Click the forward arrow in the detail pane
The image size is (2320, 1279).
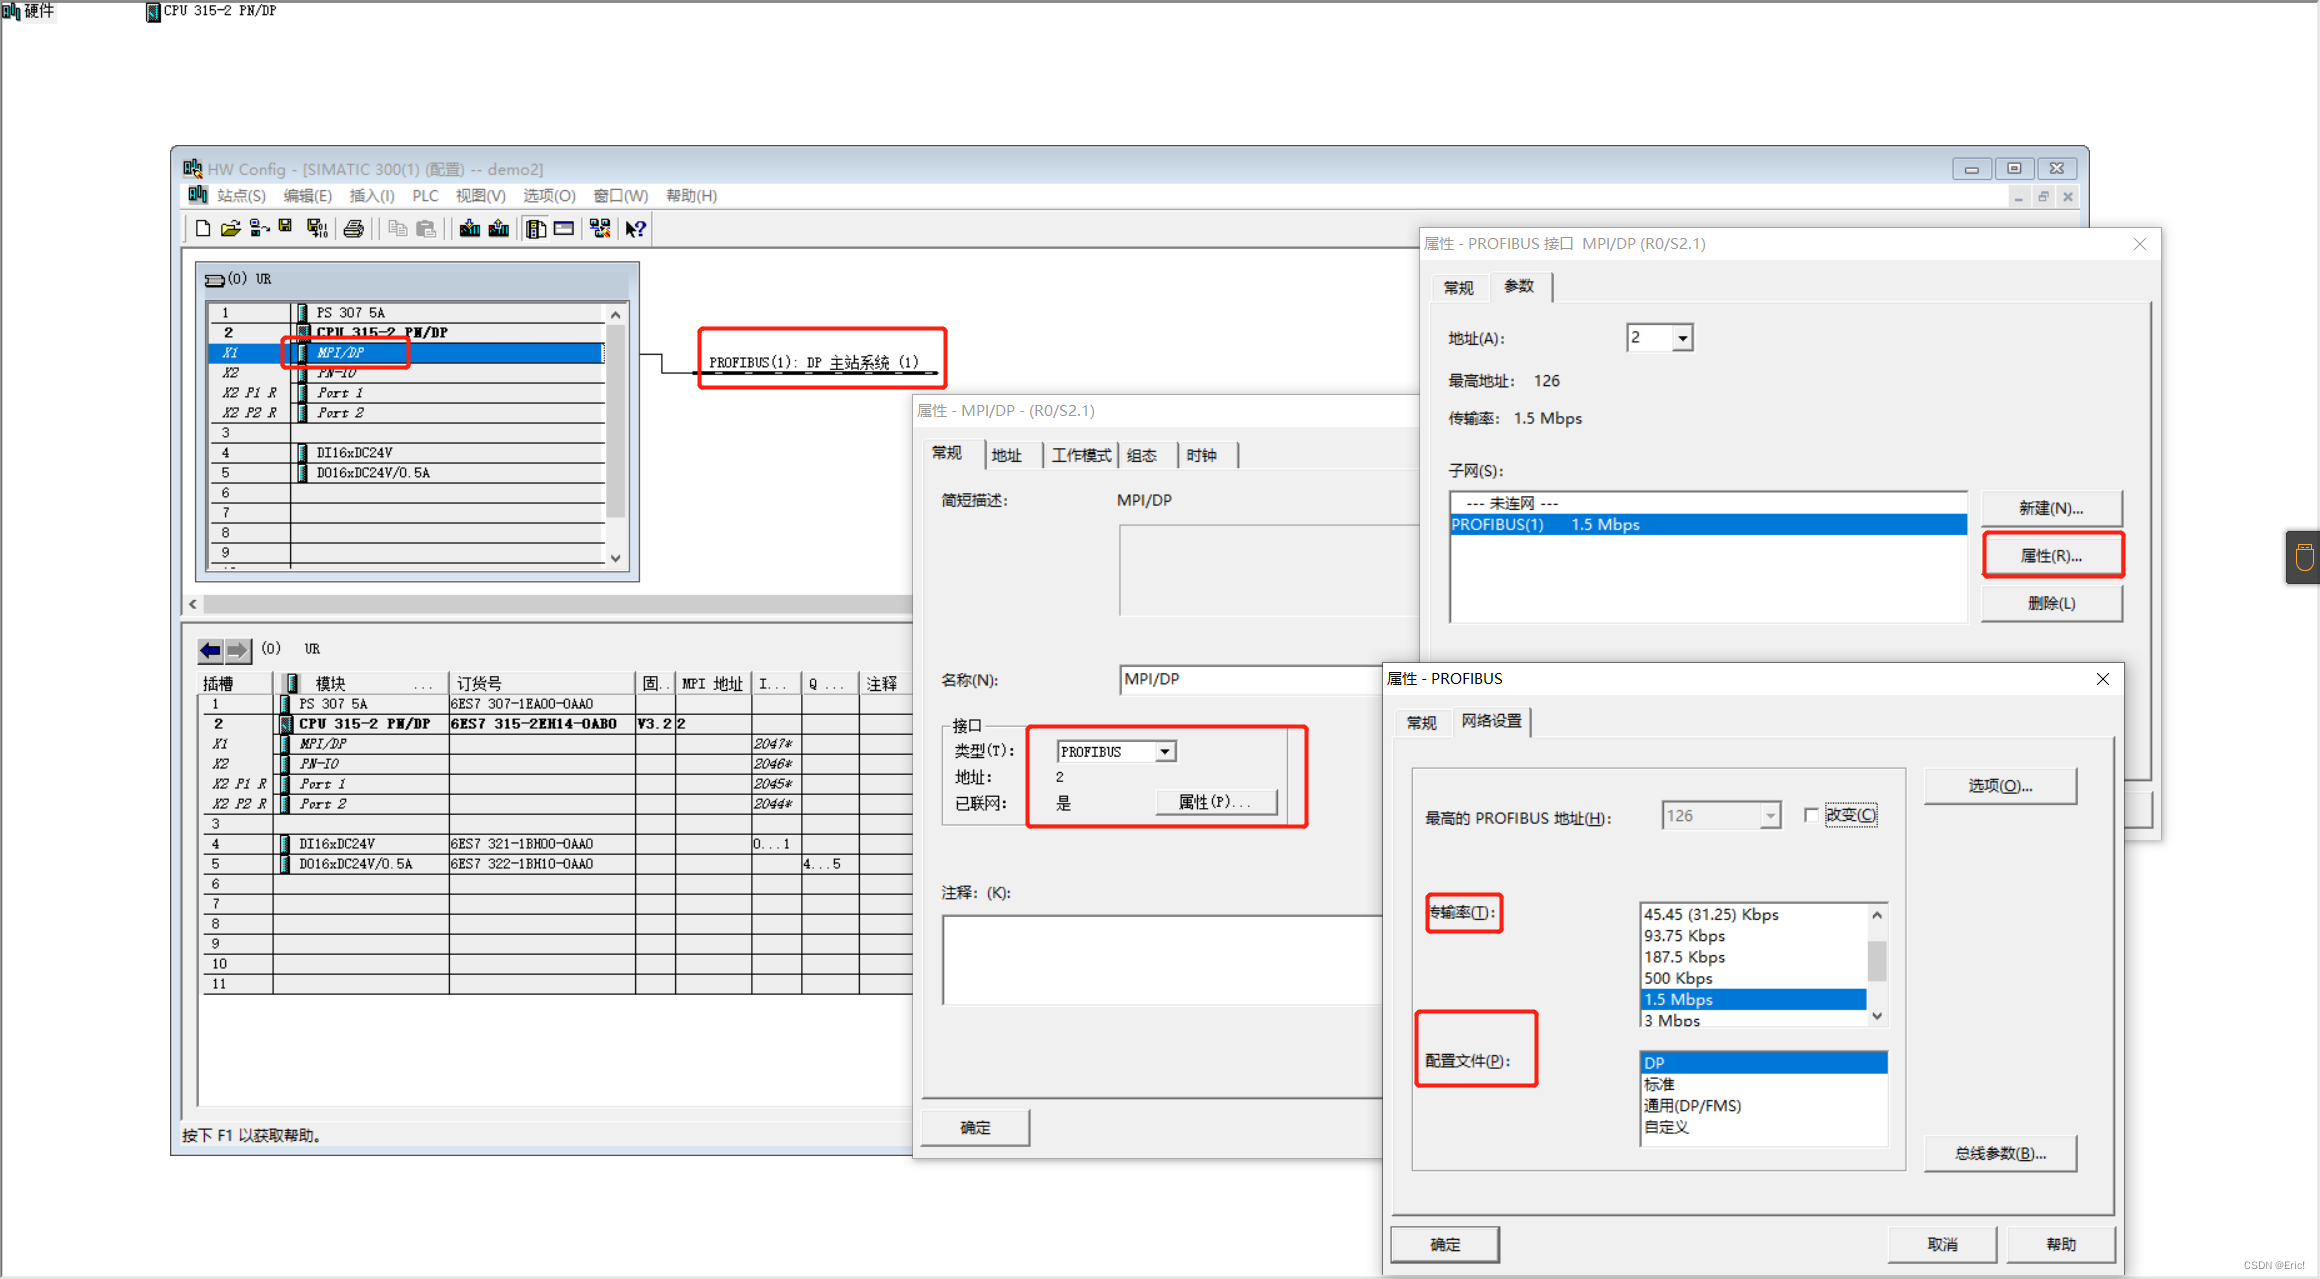tap(237, 651)
